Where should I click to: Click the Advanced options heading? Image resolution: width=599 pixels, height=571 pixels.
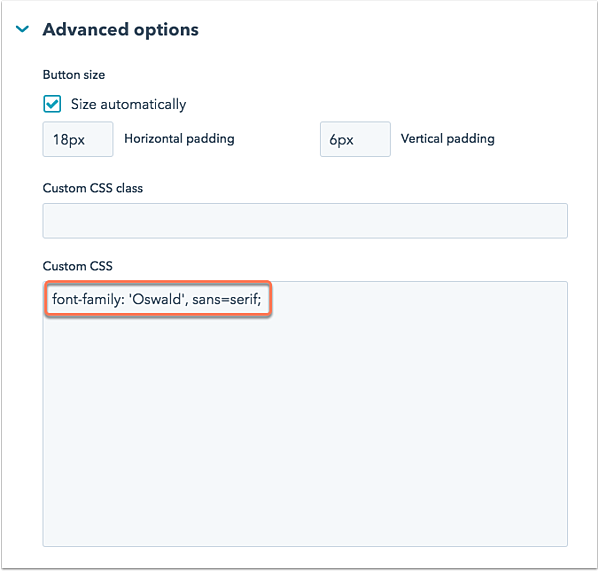(x=120, y=30)
